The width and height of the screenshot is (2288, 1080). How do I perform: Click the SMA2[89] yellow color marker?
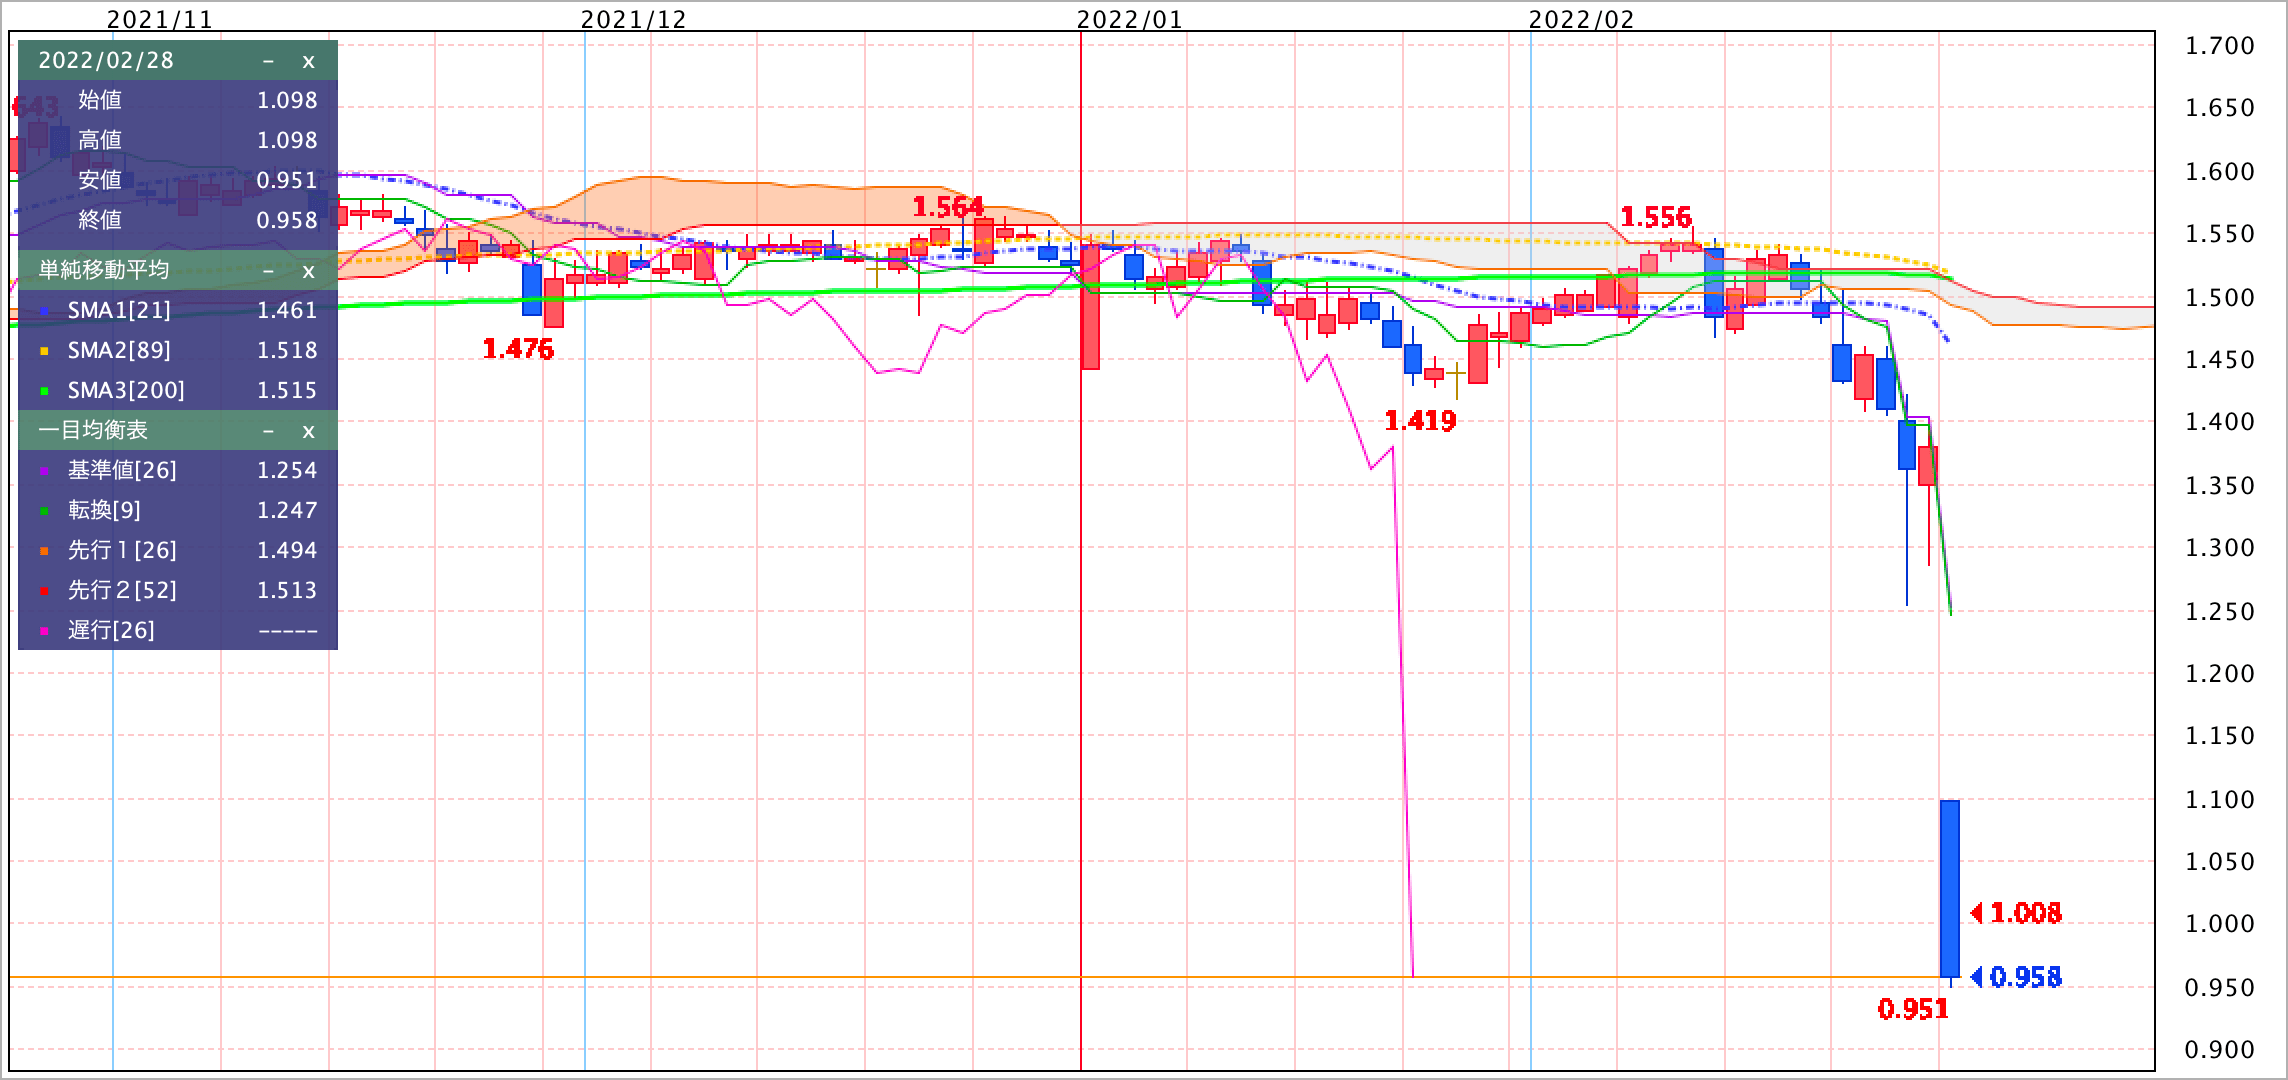[44, 352]
